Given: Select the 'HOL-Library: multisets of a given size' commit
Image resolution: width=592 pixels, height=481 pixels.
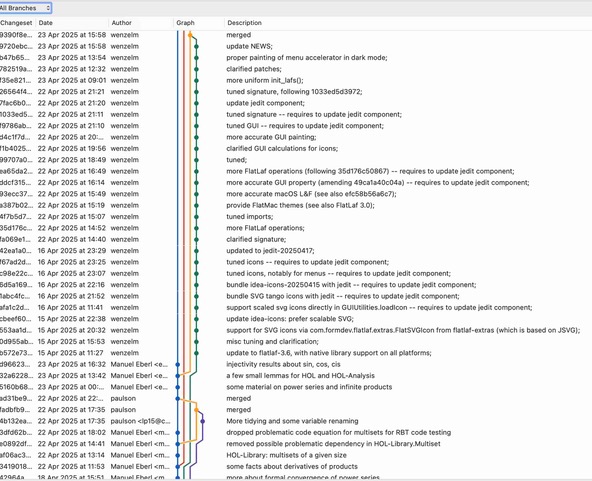Looking at the screenshot, I should 296,455.
